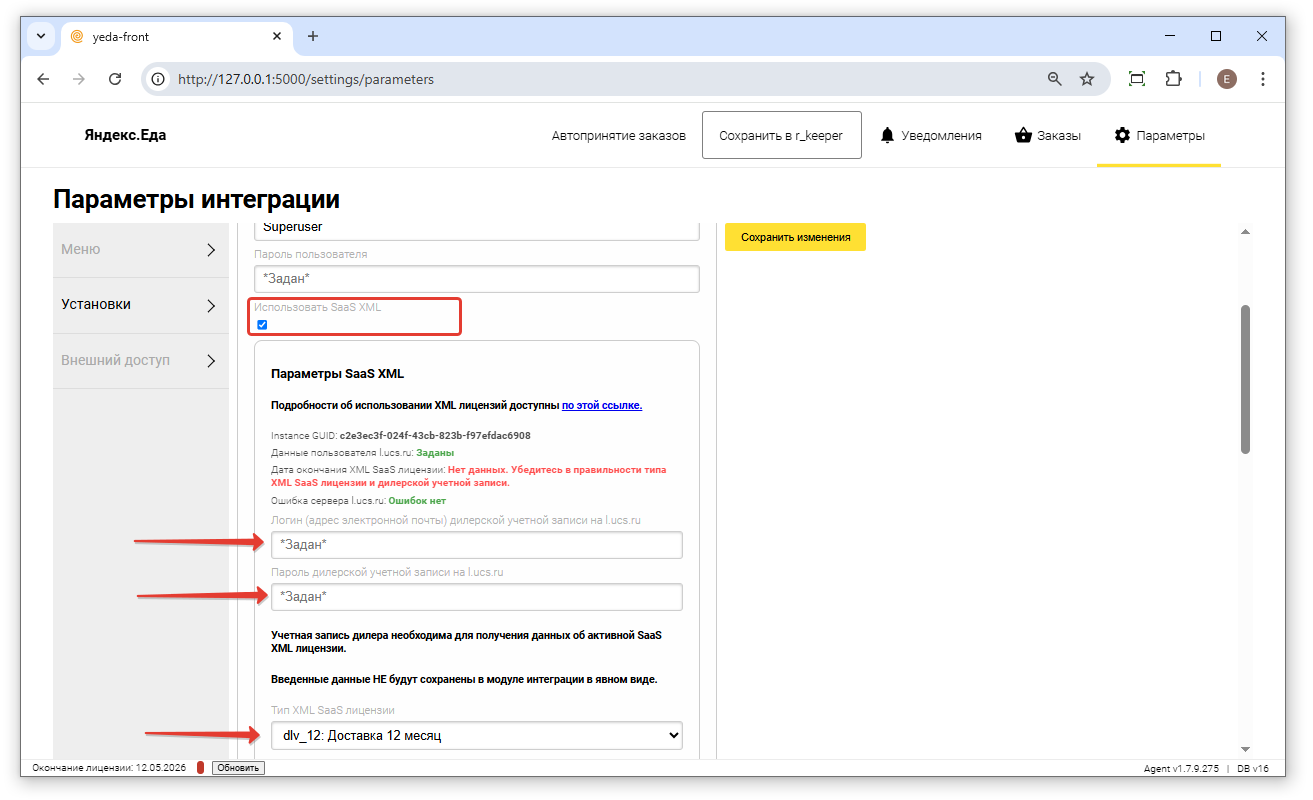Click the browser address bar URL
Image resolution: width=1313 pixels, height=800 pixels.
click(306, 79)
